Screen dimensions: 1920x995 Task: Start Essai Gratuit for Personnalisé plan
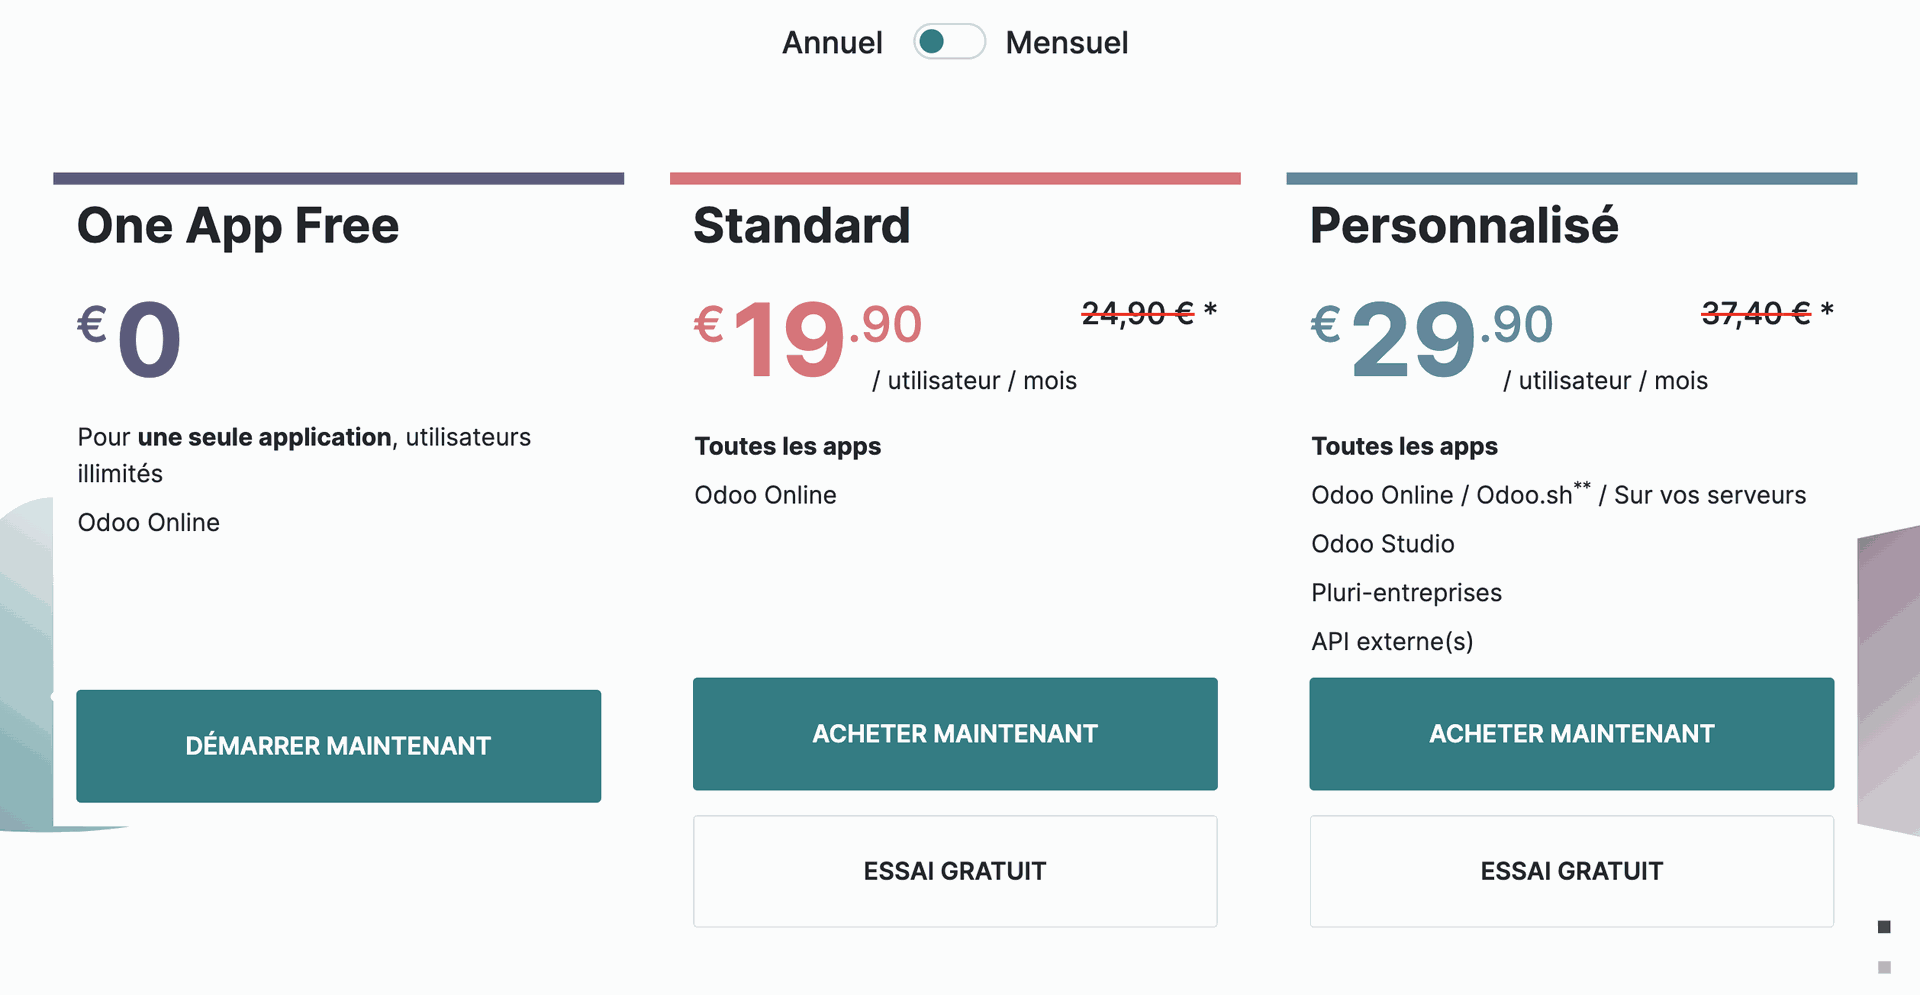1571,871
